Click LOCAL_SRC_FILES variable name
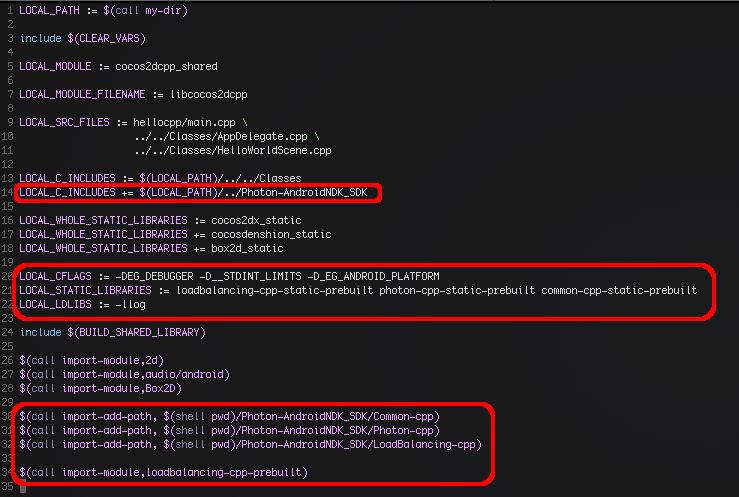 coord(64,122)
